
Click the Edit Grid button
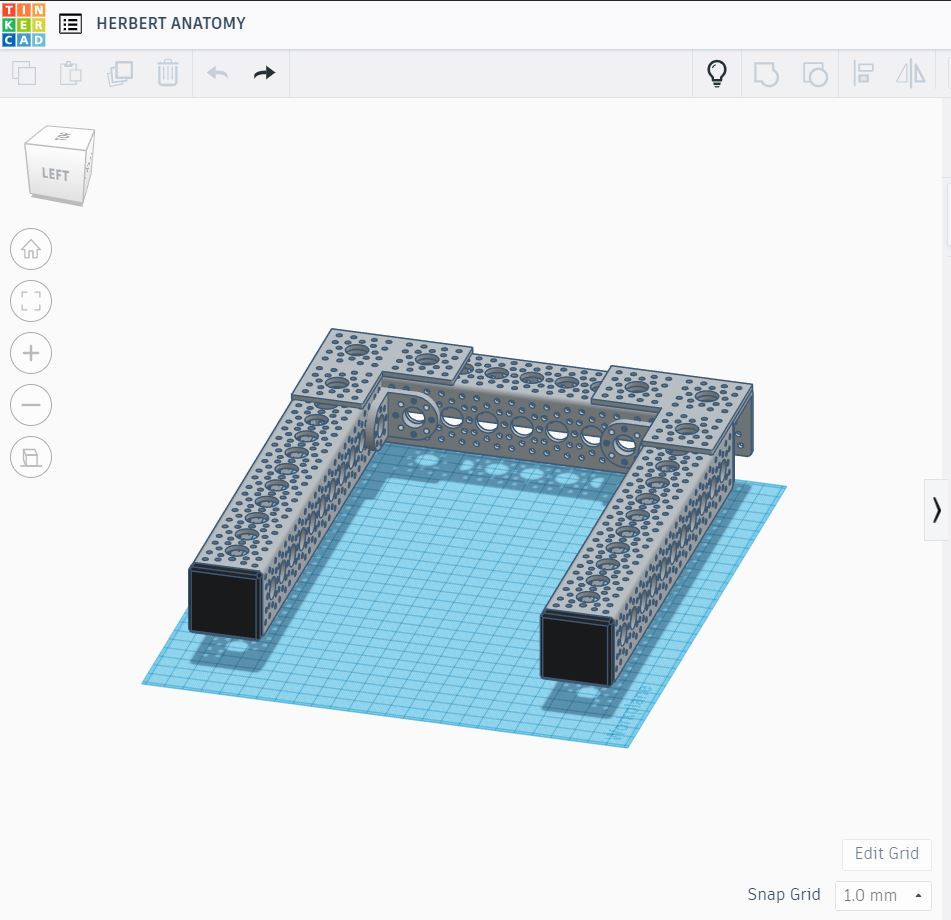(x=887, y=853)
